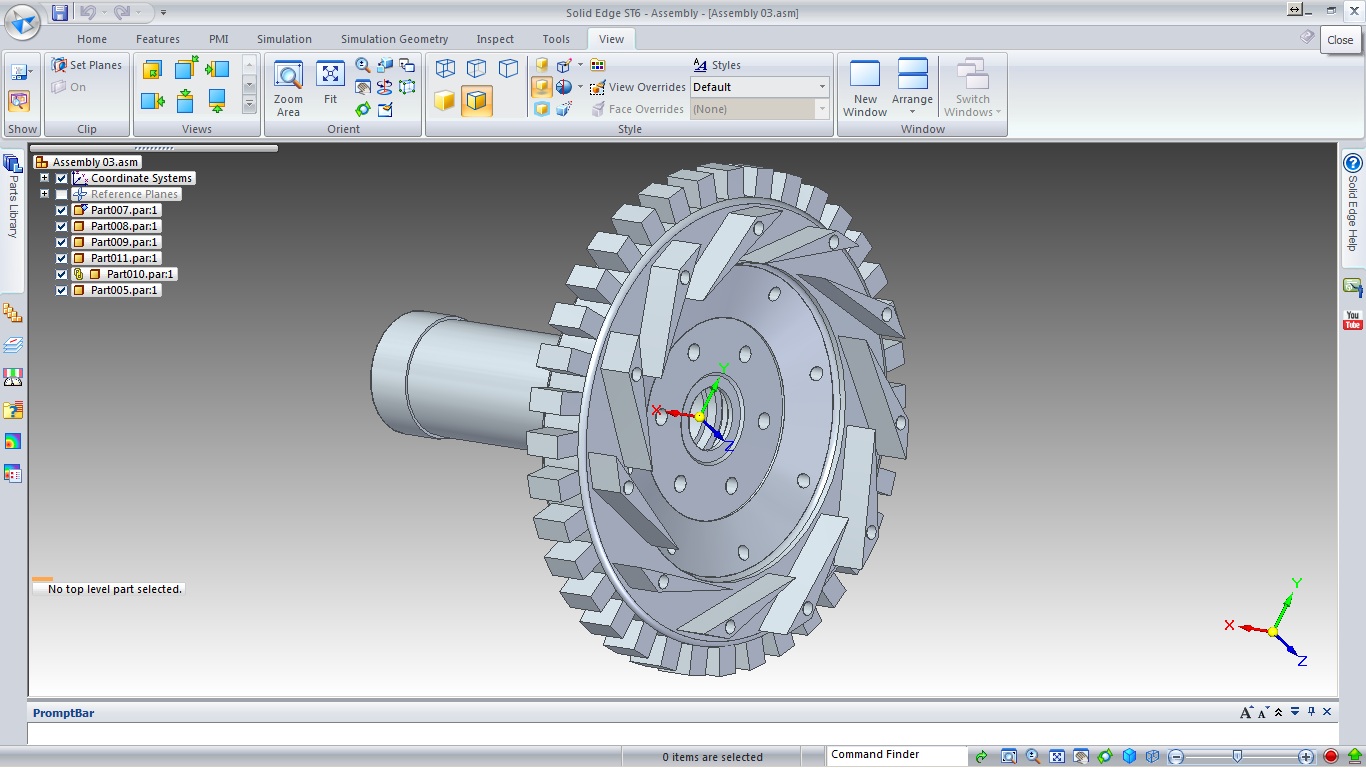Viewport: 1366px width, 768px height.
Task: Switch to the Simulation tab
Action: tap(284, 39)
